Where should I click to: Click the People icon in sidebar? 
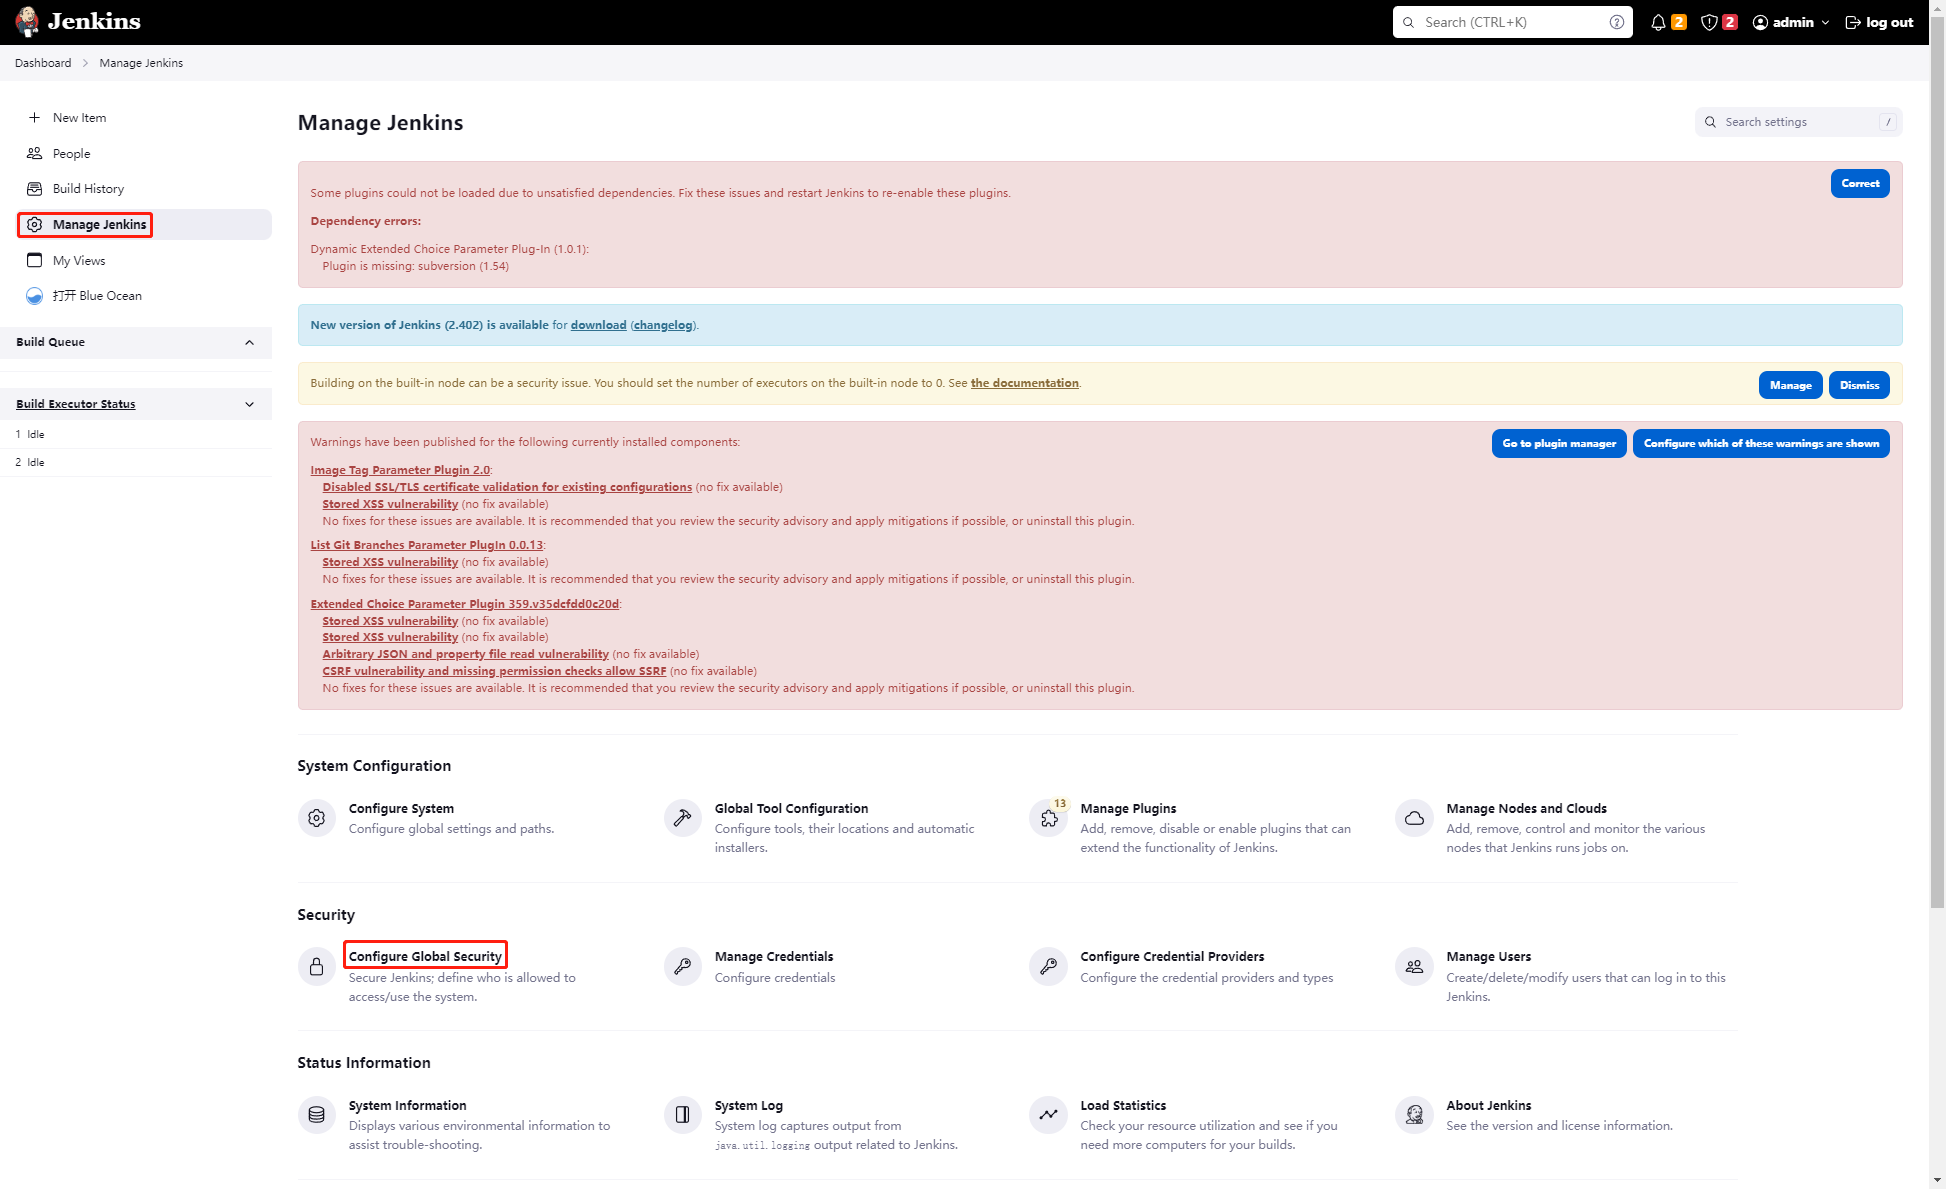point(34,153)
